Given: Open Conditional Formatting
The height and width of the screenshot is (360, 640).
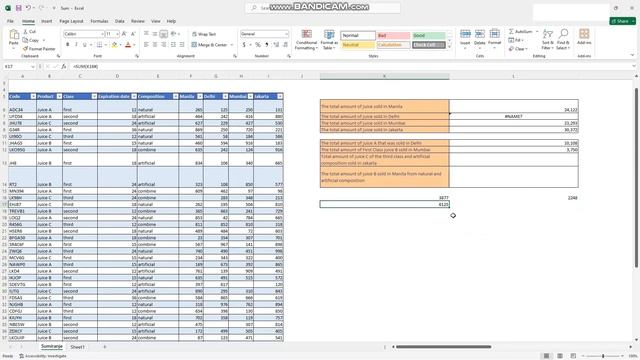Looking at the screenshot, I should [x=306, y=40].
